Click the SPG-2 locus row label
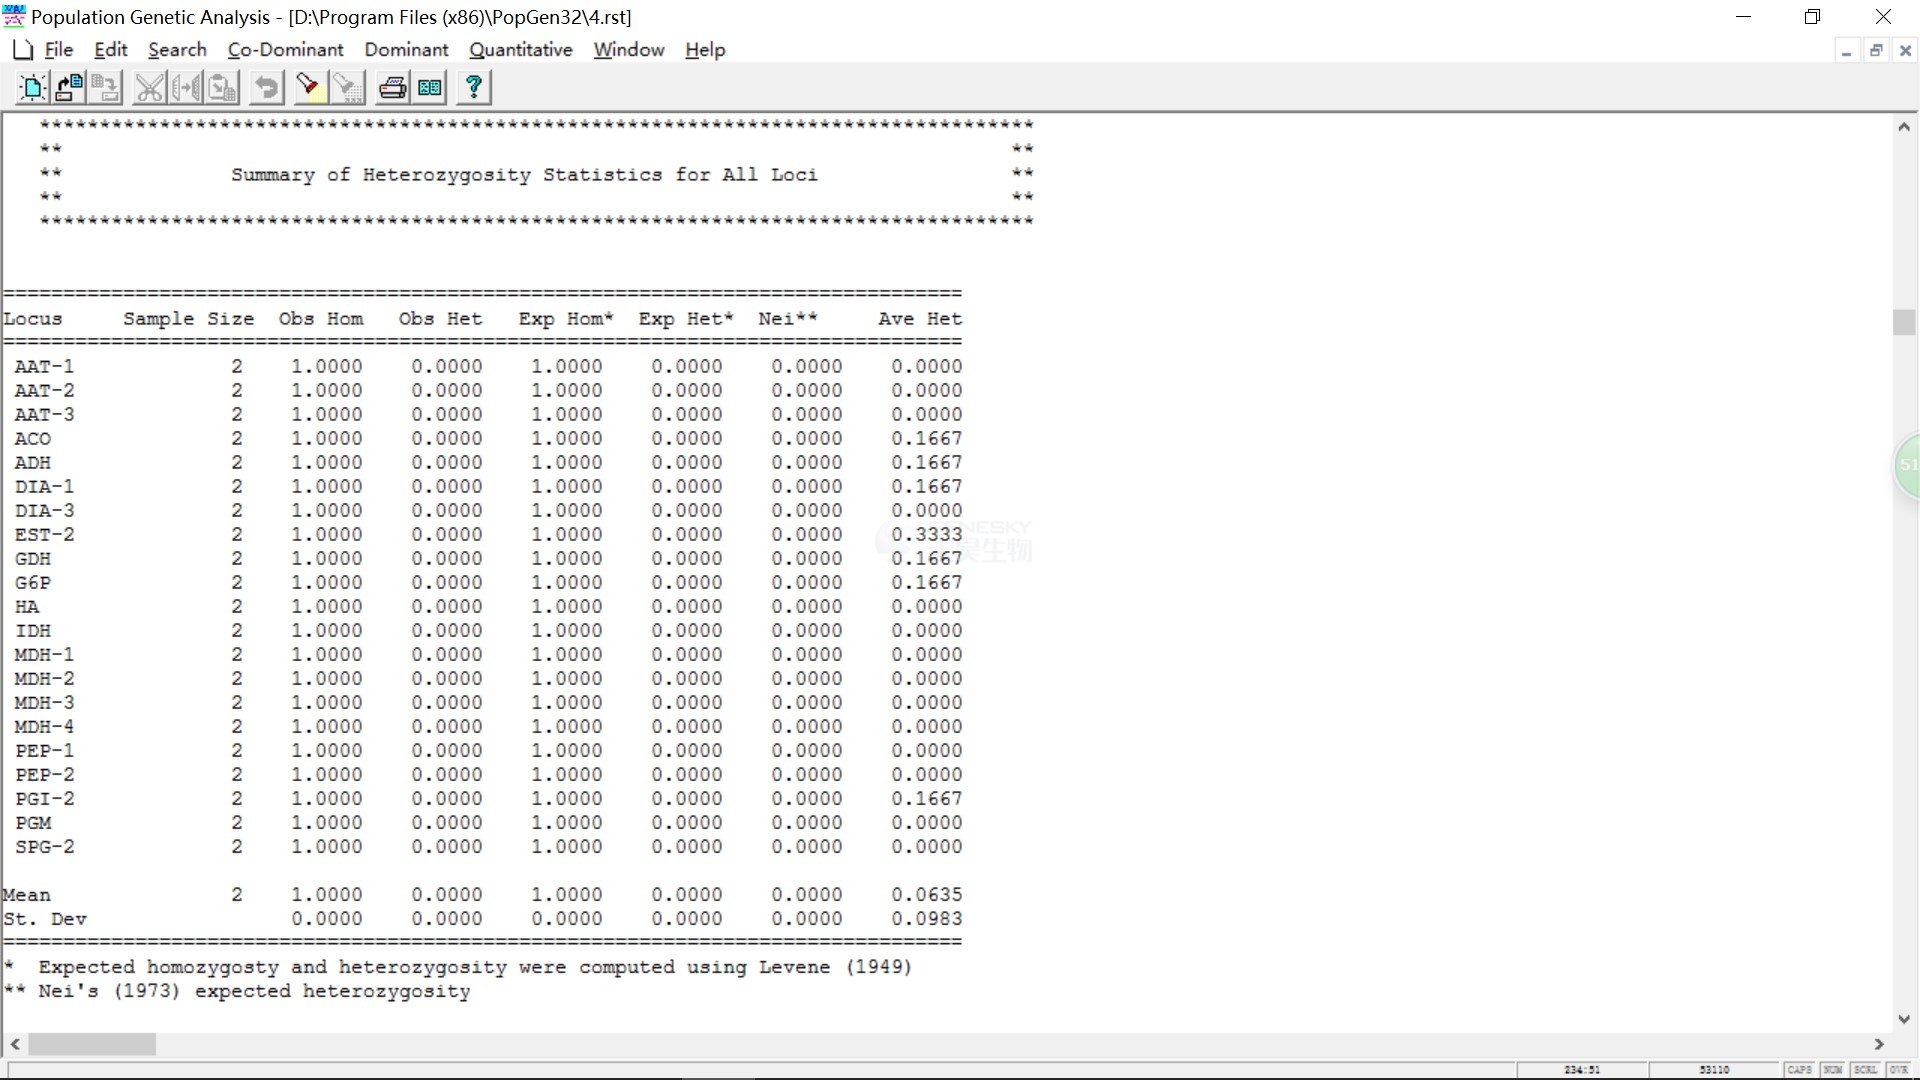 point(45,847)
